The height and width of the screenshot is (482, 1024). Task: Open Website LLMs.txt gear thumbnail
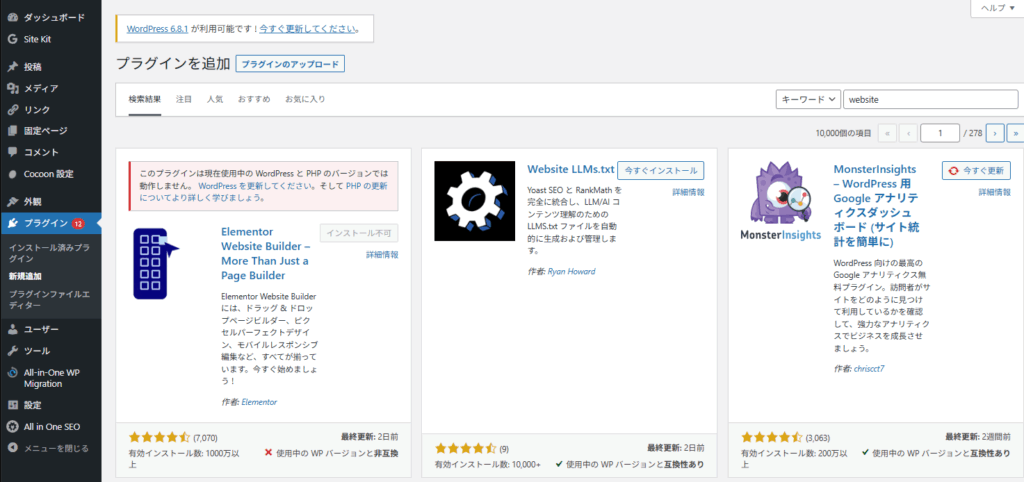[475, 201]
